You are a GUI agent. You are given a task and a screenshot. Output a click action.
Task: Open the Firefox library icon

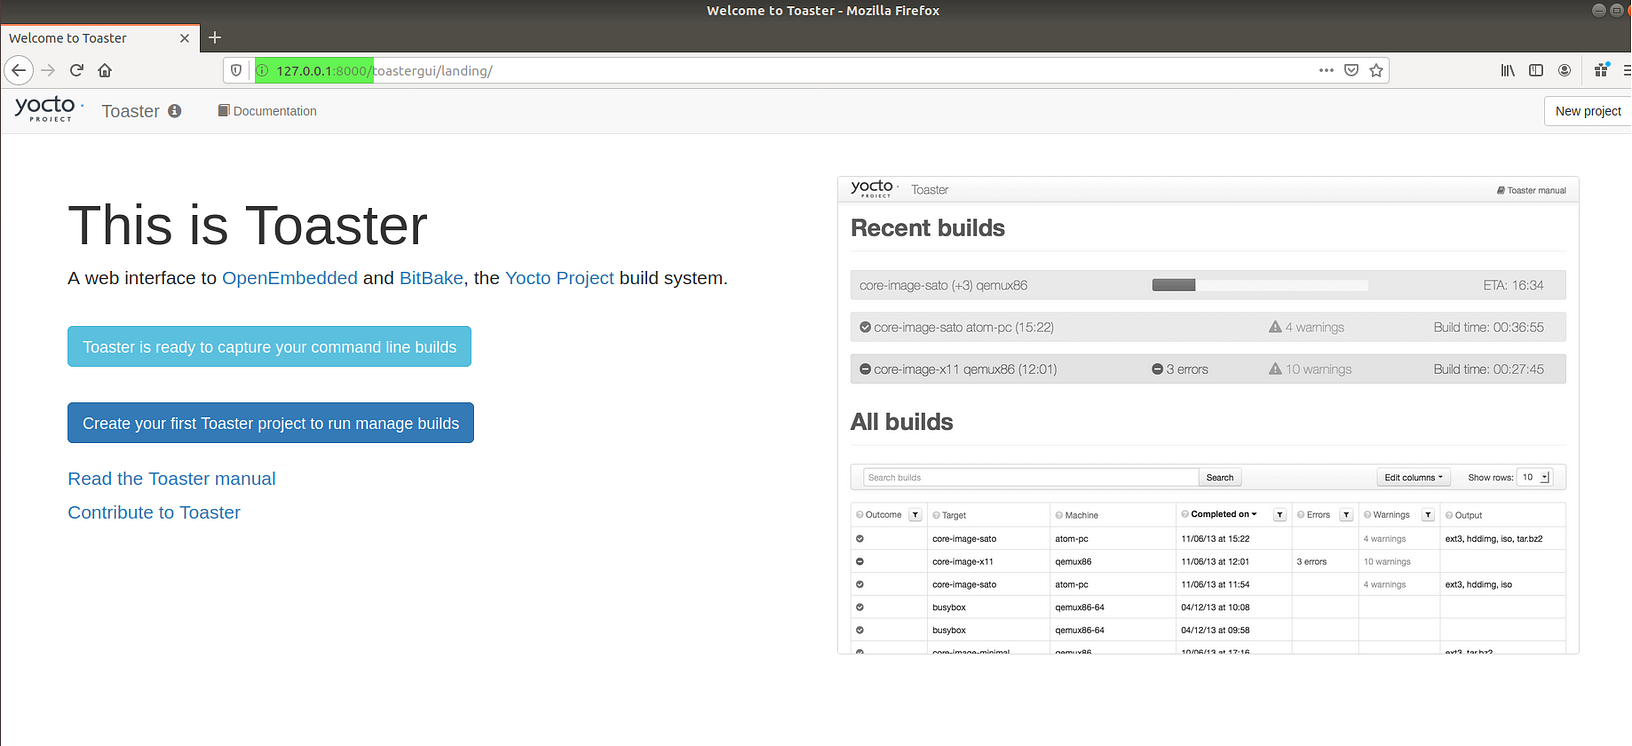pyautogui.click(x=1507, y=70)
